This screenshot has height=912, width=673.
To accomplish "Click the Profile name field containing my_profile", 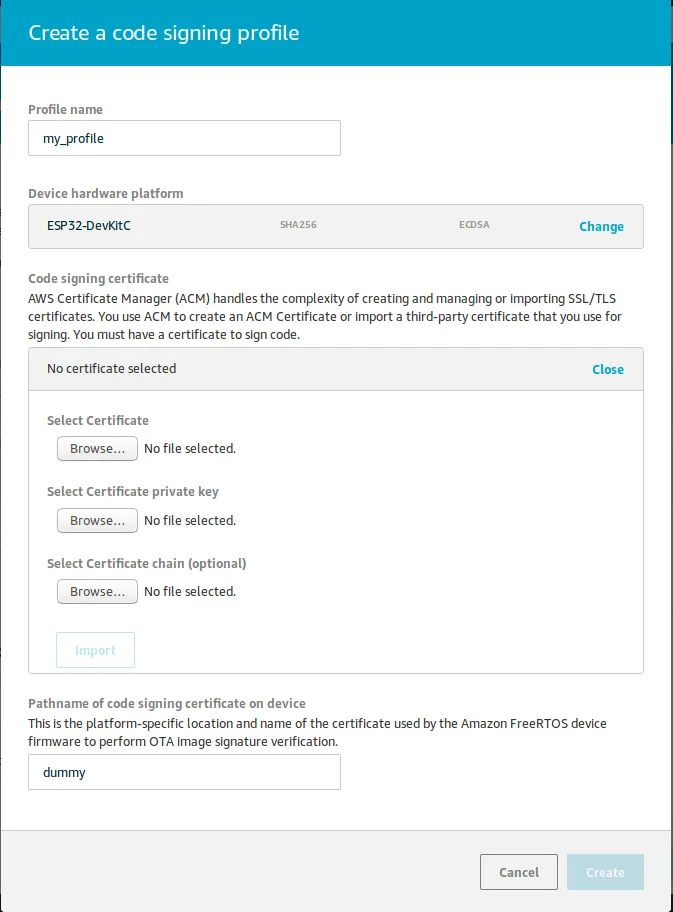I will (184, 139).
